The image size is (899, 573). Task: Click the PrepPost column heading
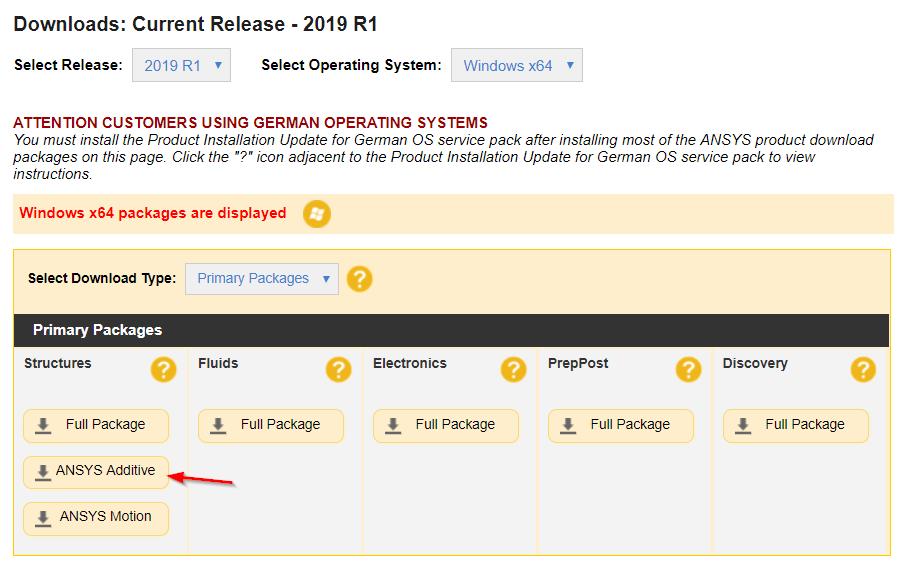578,363
